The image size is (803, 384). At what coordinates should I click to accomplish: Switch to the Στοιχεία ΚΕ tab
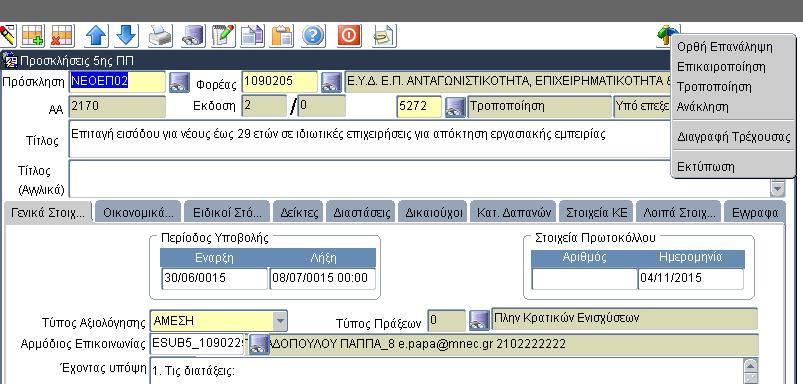click(597, 212)
